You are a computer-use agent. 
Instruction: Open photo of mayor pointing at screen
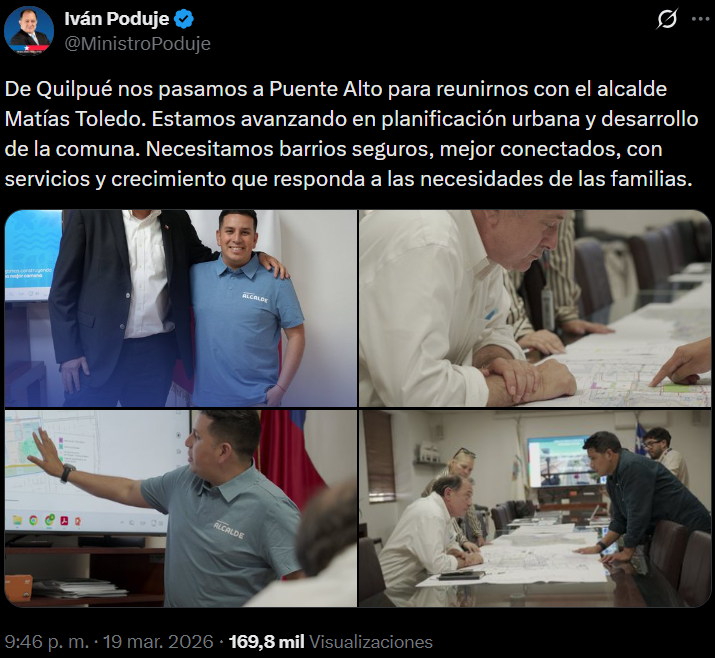(x=181, y=508)
